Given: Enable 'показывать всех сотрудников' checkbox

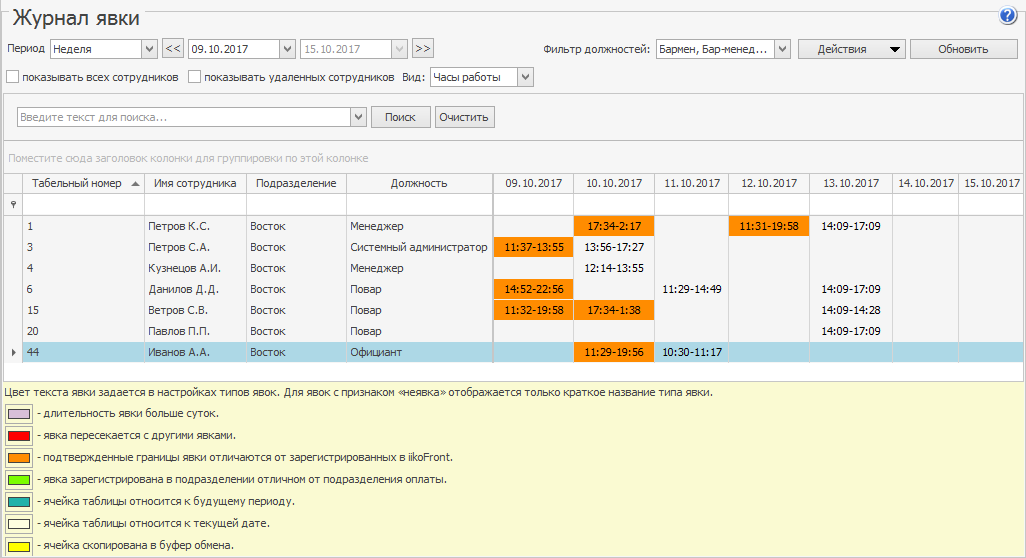Looking at the screenshot, I should point(13,77).
